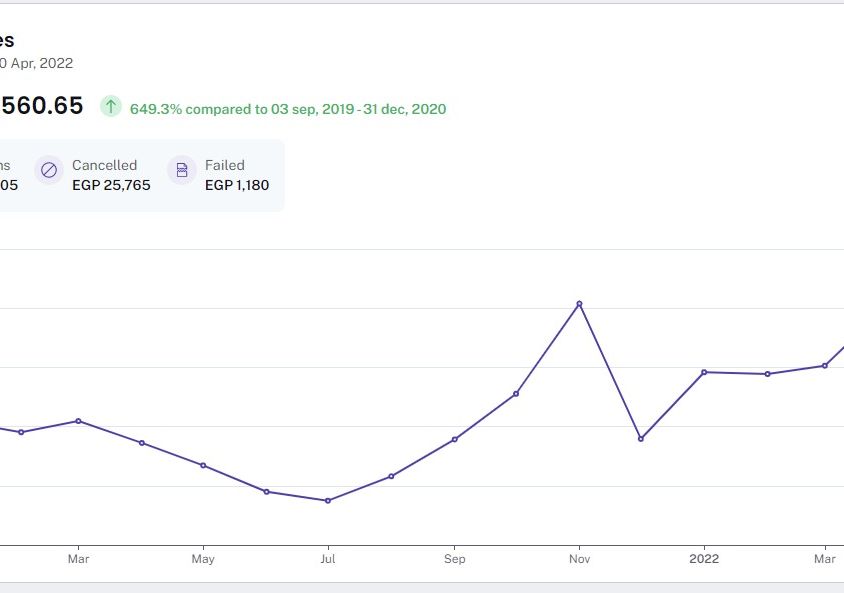The image size is (844, 593).
Task: Click the Failed EGP 1,180 stat card
Action: tap(222, 175)
